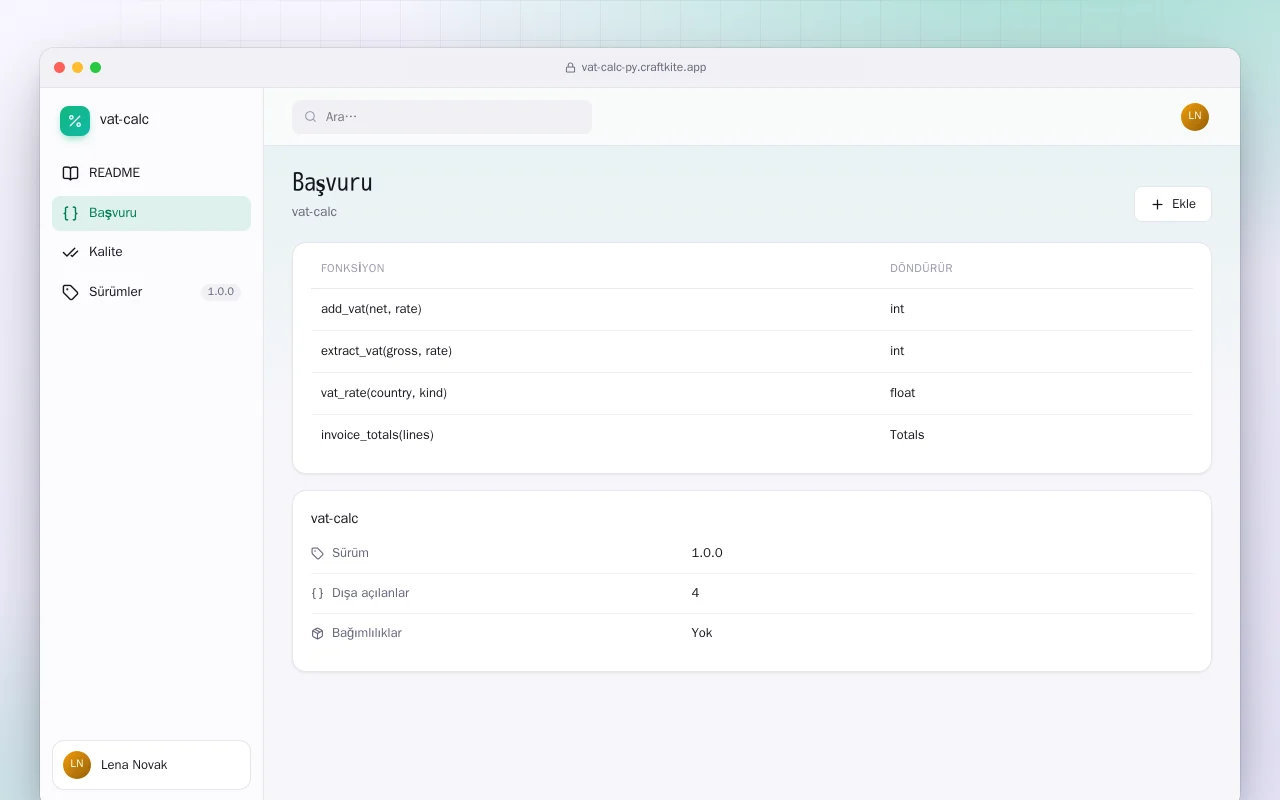Click the Kalite double-check icon

(x=70, y=252)
